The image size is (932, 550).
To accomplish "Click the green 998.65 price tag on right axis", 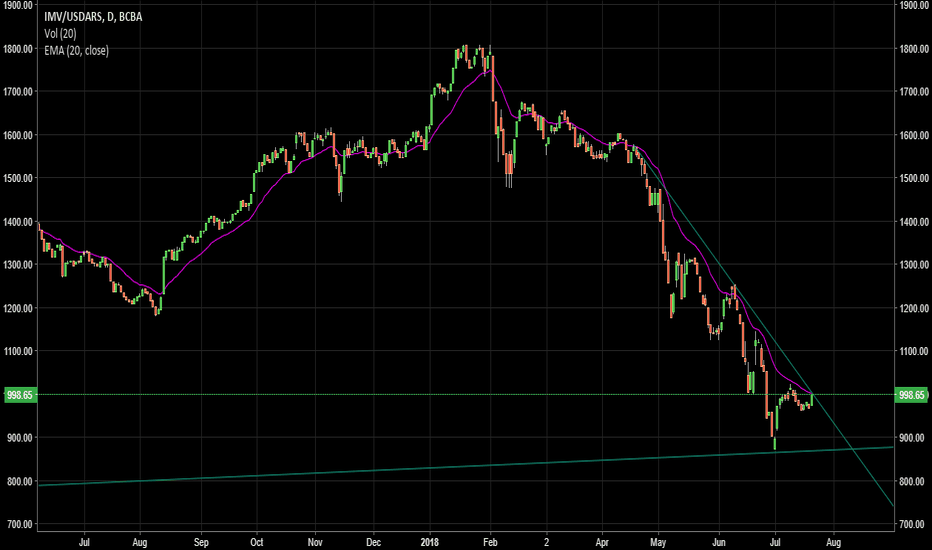I will click(x=911, y=395).
